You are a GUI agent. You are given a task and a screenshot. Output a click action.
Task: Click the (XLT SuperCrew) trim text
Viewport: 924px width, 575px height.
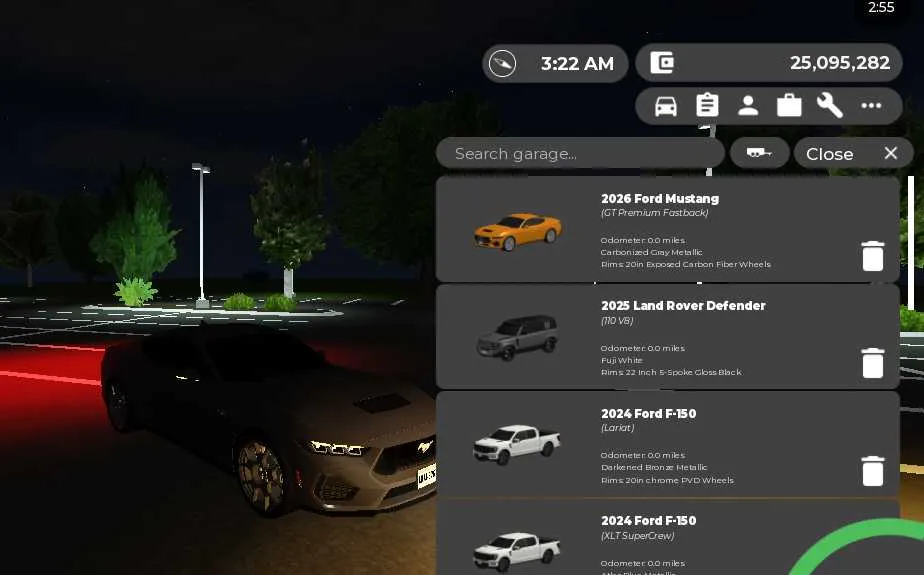(638, 536)
